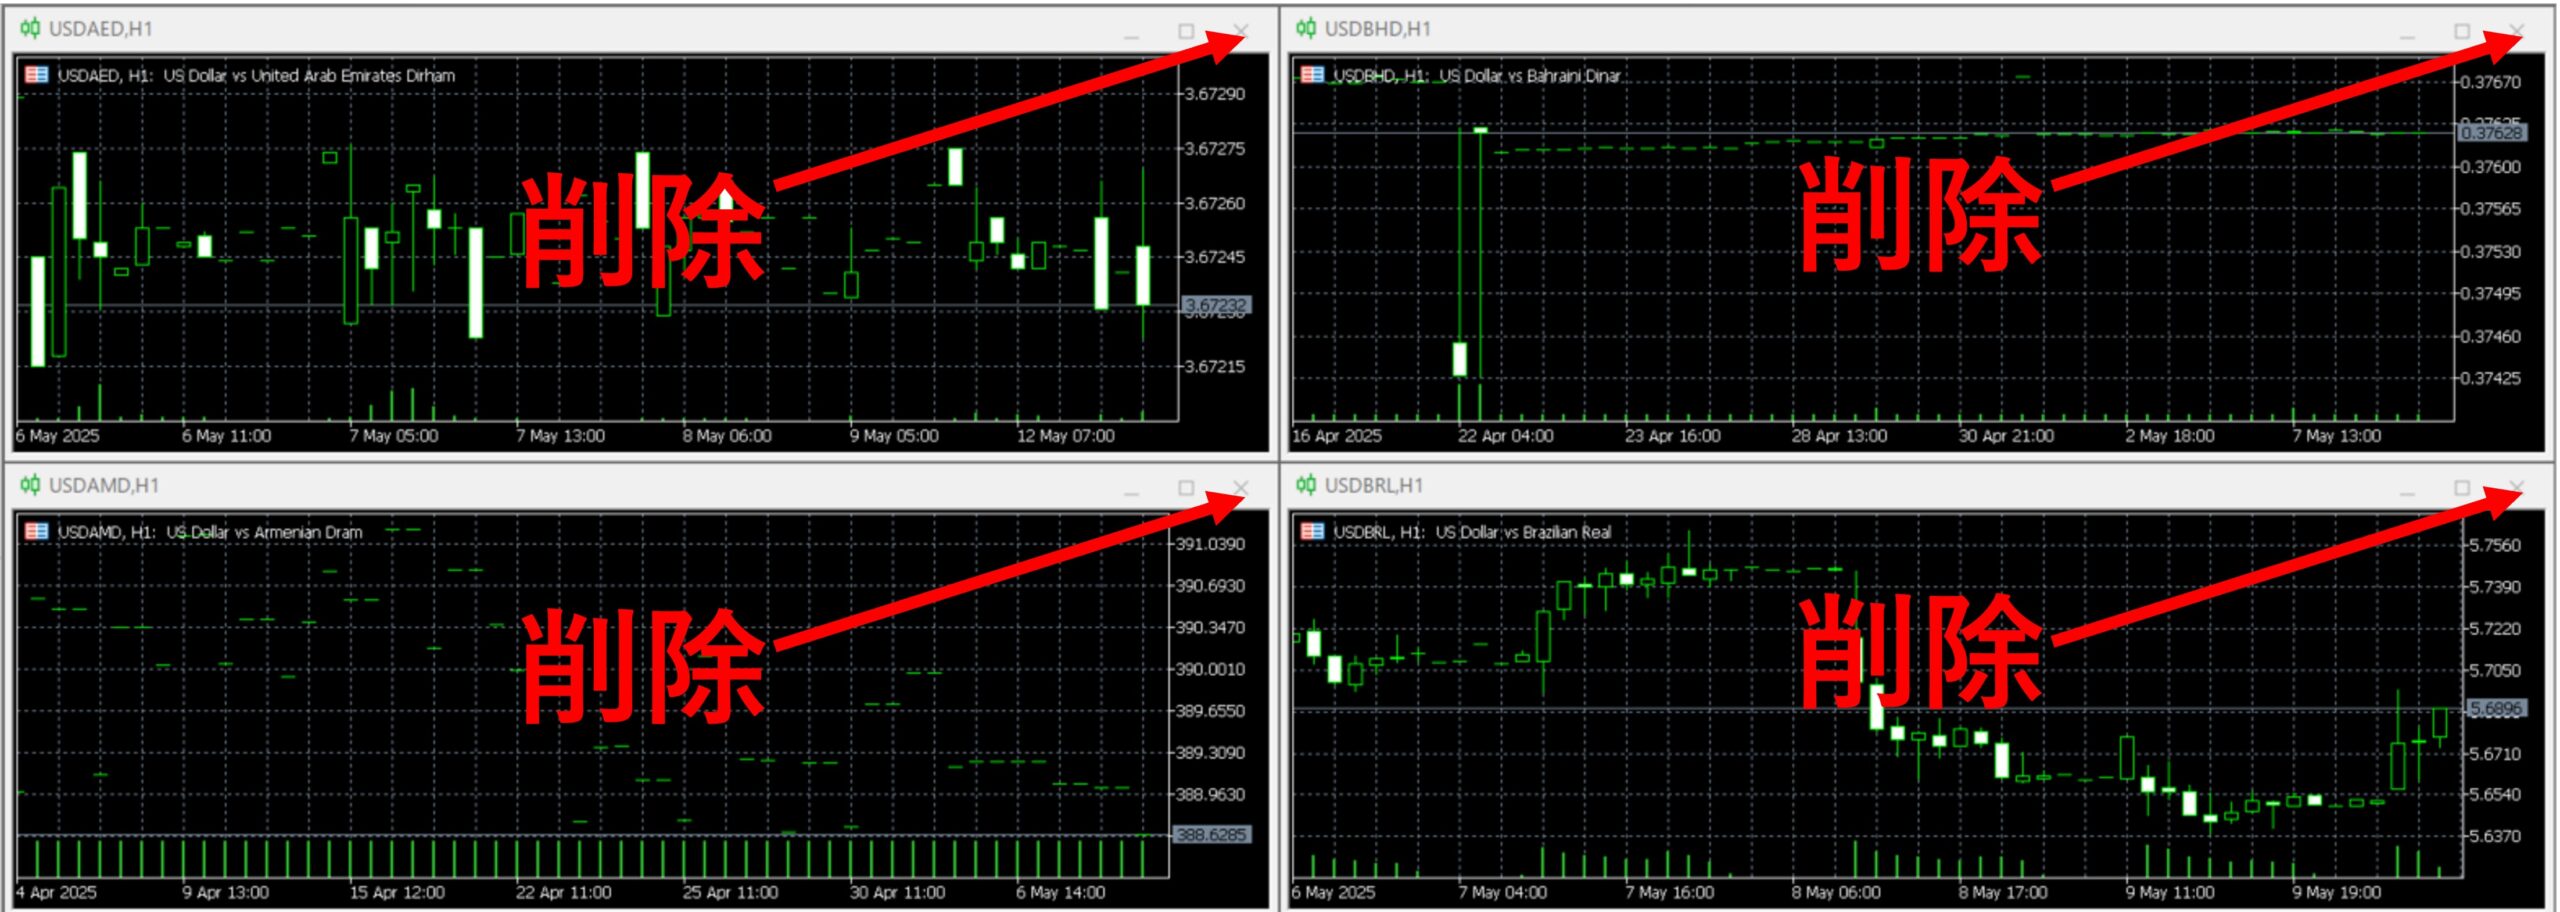The height and width of the screenshot is (912, 2560).
Task: Click the candlestick icon in USDBRL title bar
Action: (1306, 484)
